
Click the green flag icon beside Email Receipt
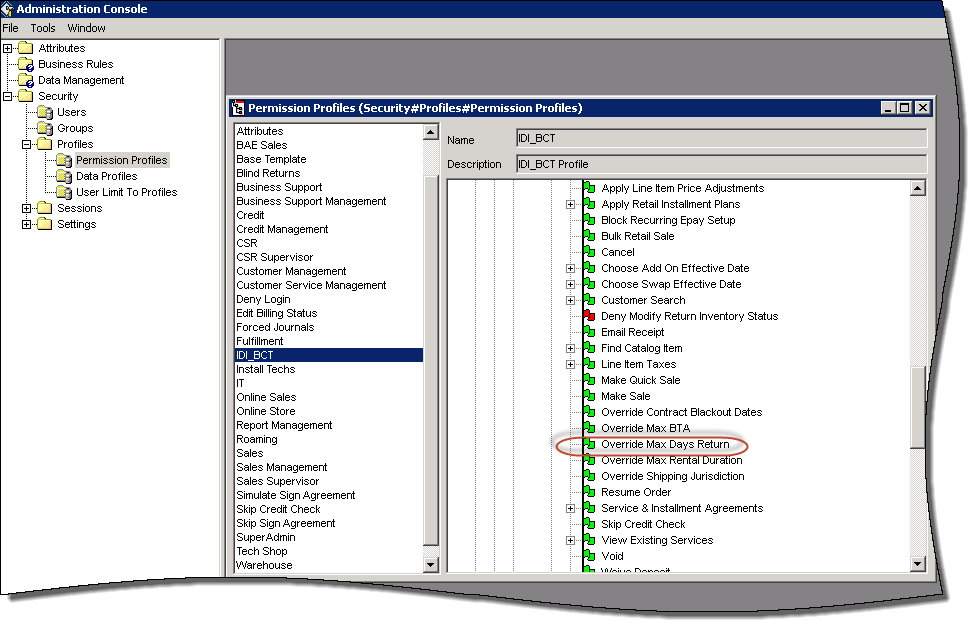point(589,332)
